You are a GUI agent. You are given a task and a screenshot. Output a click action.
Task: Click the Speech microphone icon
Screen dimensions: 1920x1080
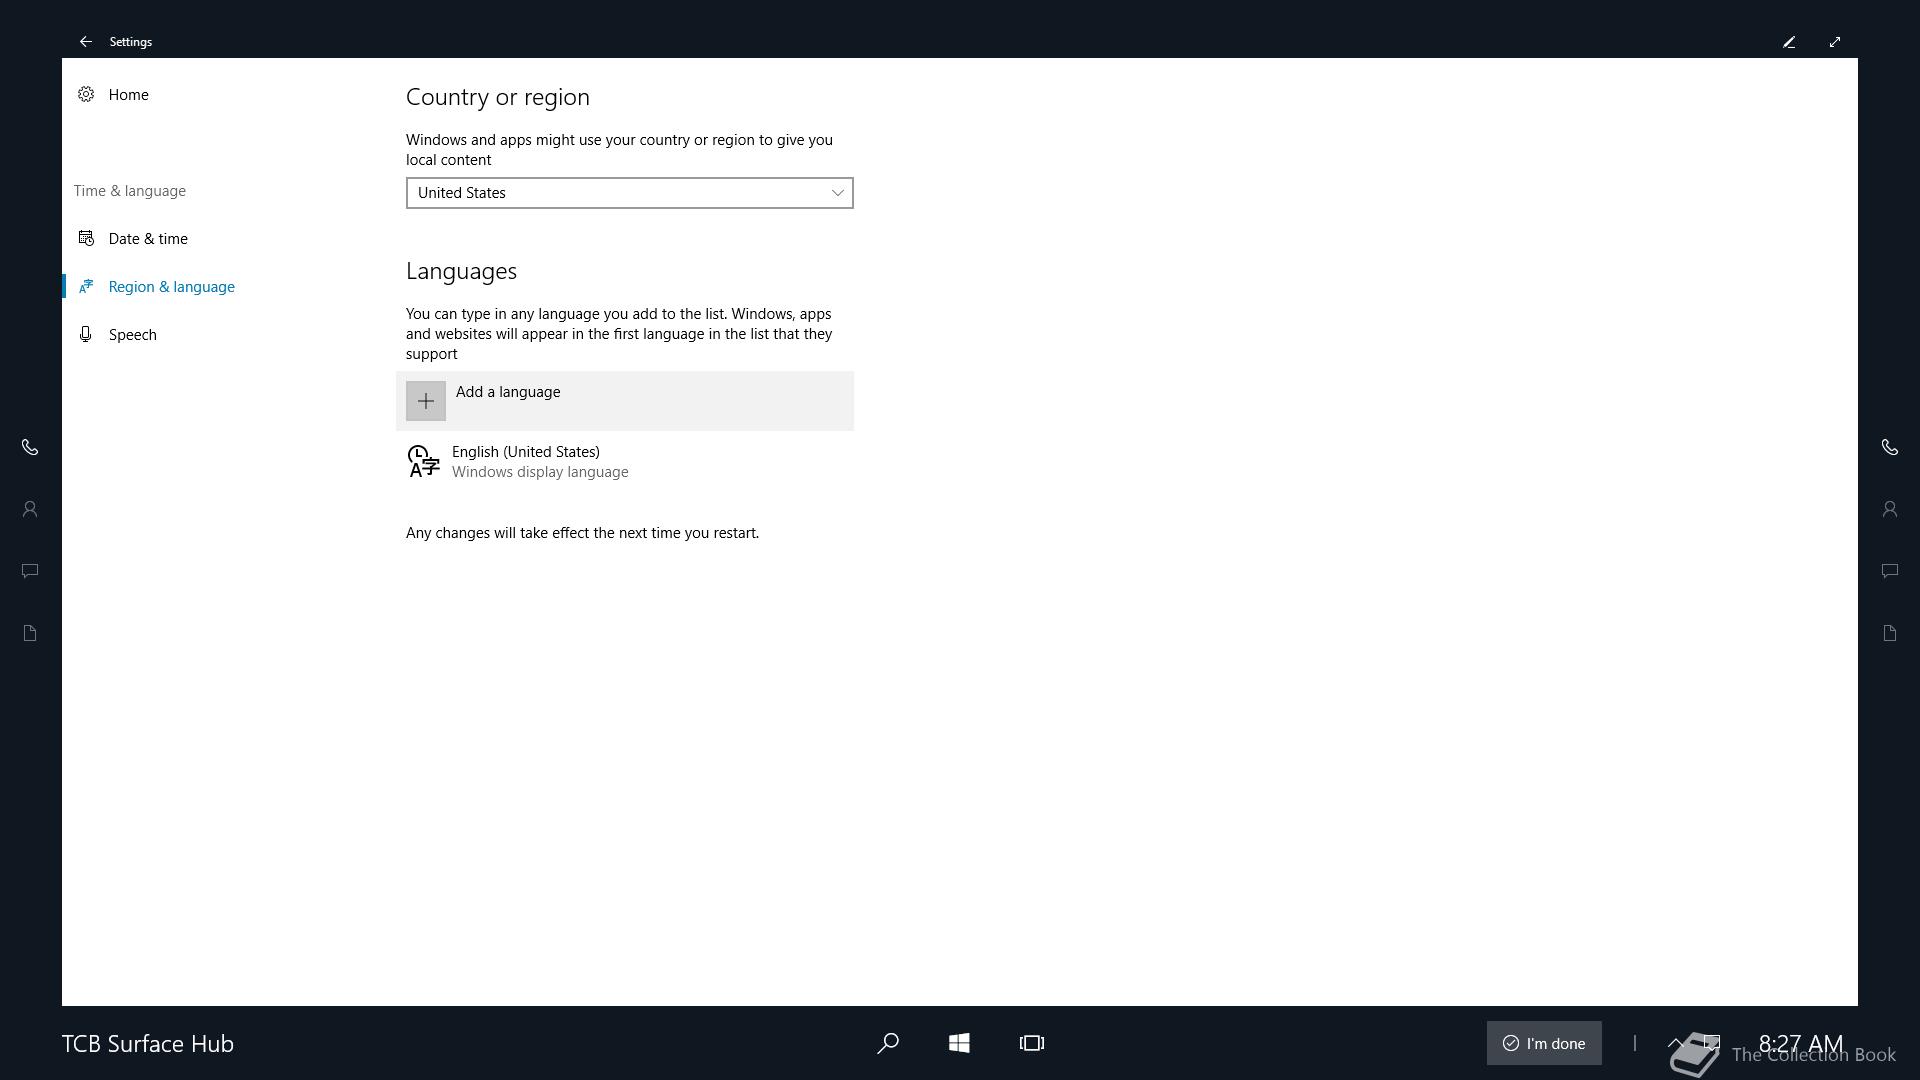point(86,334)
